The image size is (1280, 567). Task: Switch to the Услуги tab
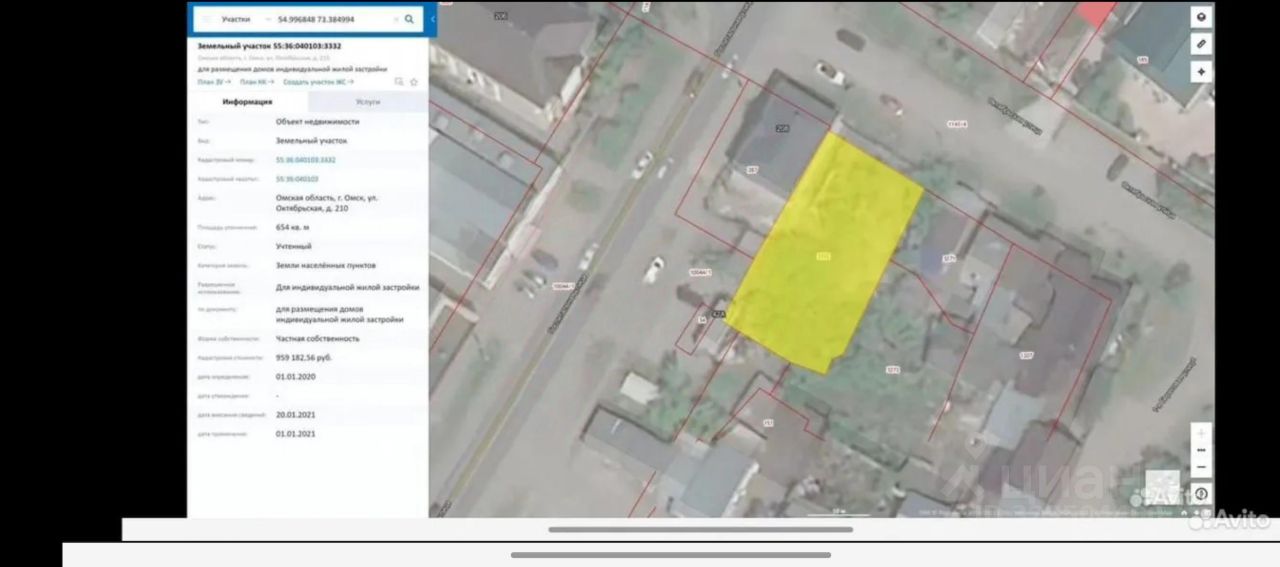368,102
